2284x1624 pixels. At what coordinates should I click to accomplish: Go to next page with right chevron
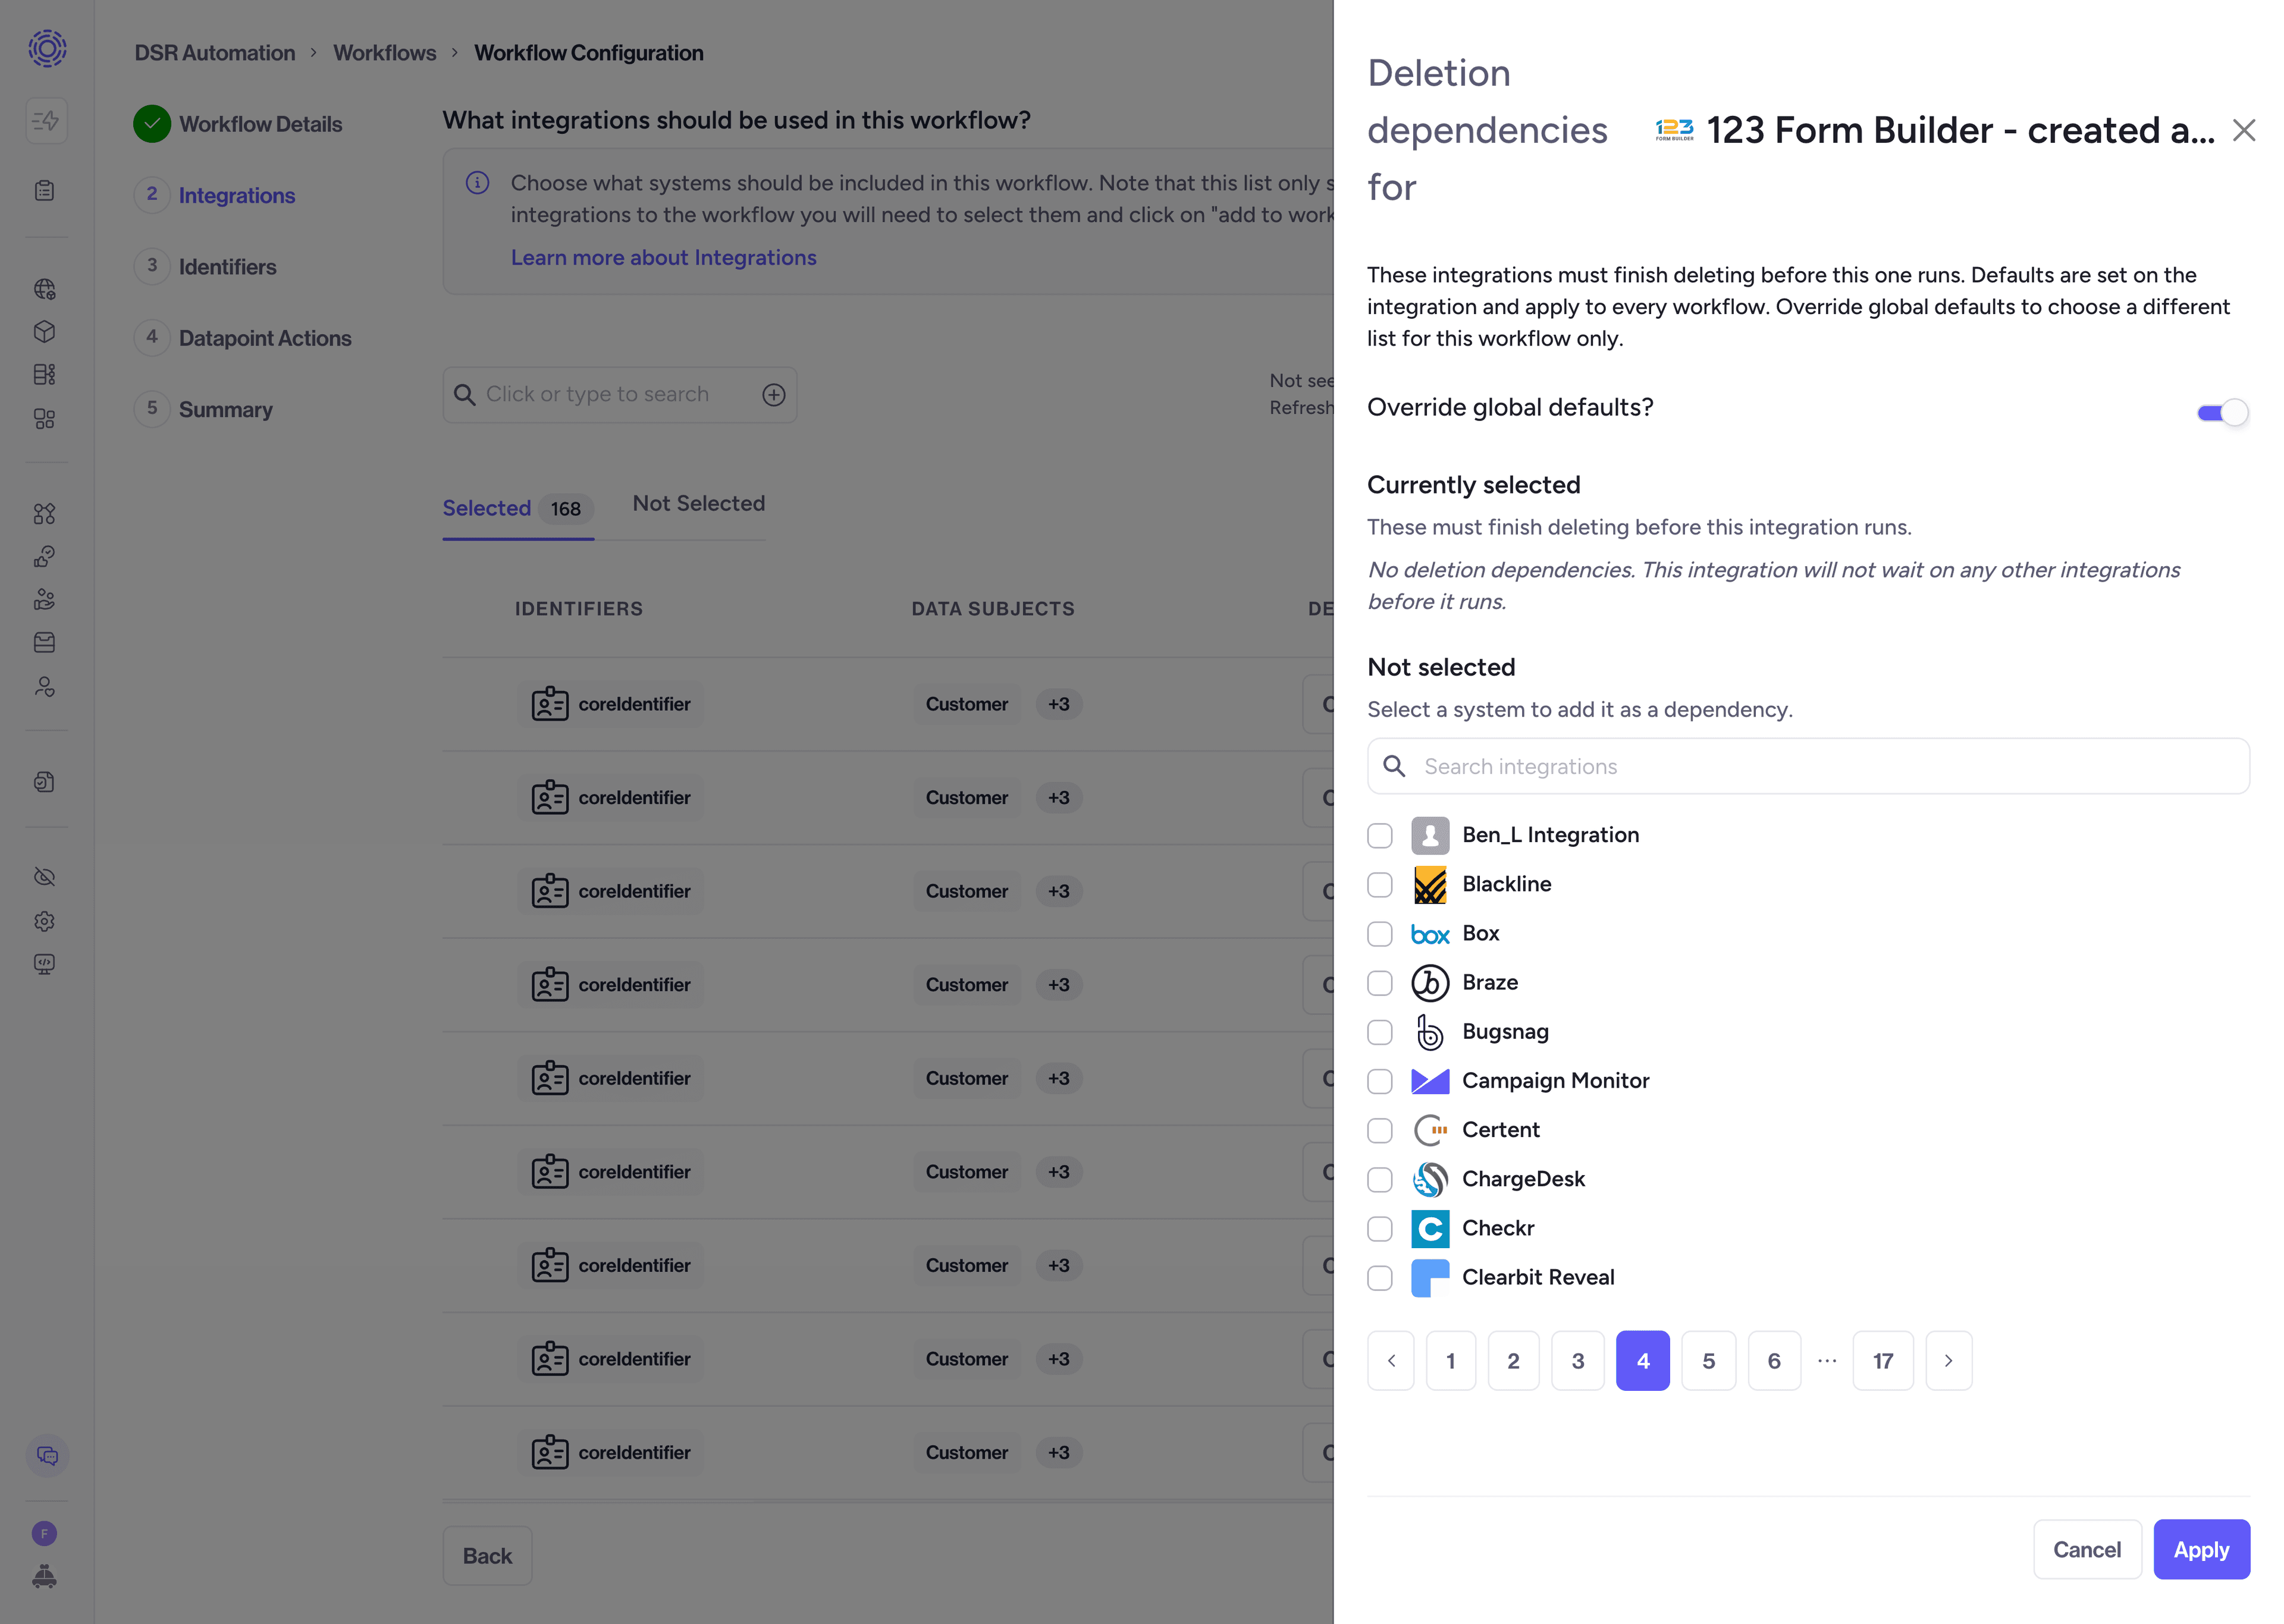tap(1949, 1361)
